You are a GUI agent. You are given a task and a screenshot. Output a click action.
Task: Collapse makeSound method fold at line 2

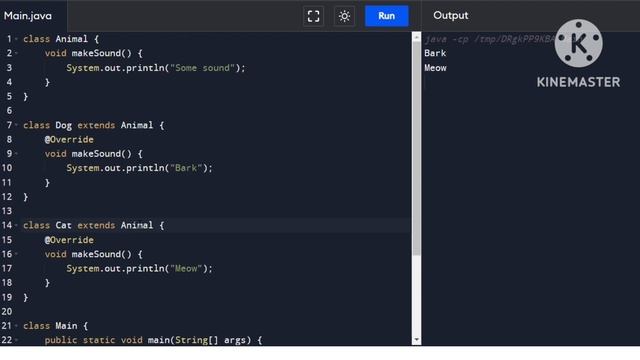point(17,53)
